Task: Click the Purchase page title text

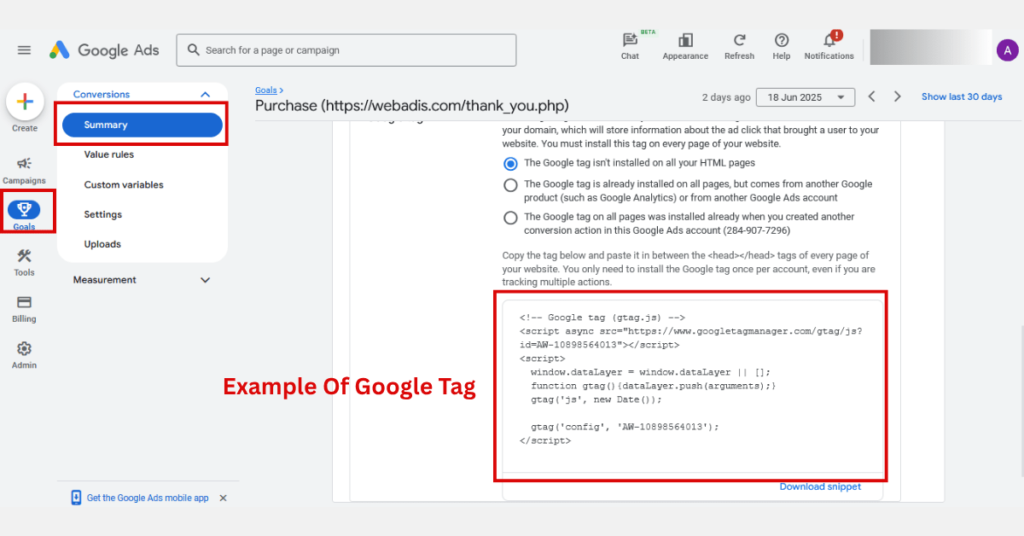Action: pos(411,106)
